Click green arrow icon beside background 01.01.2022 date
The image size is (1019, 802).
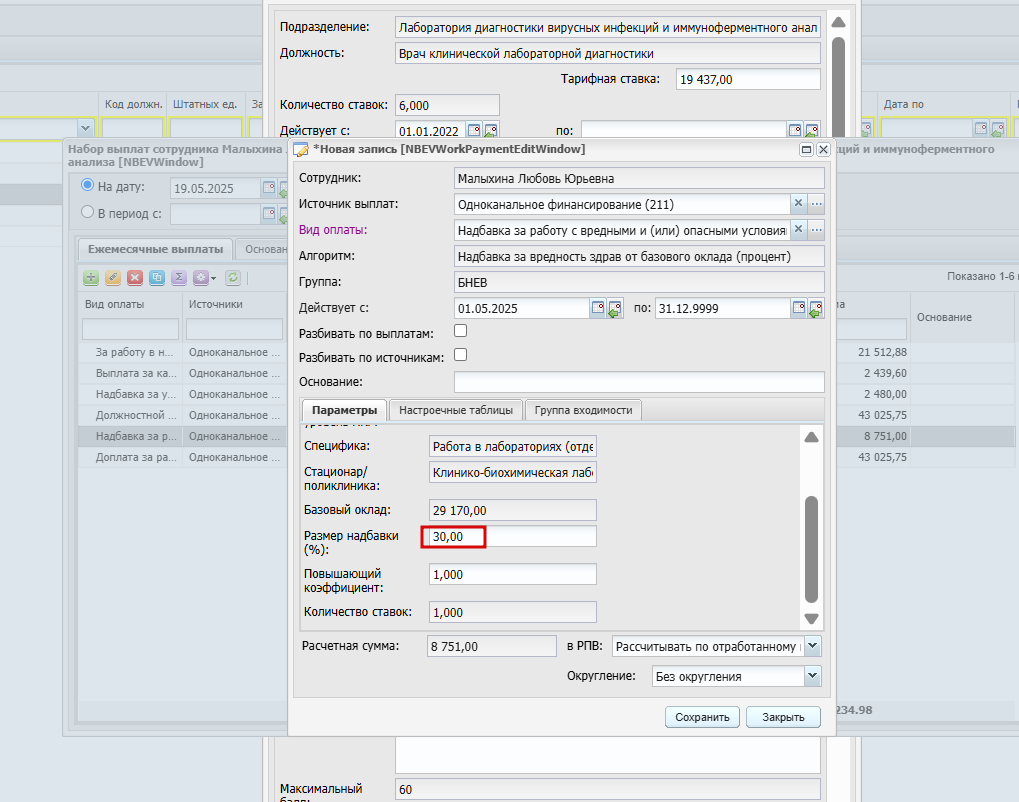pos(491,131)
